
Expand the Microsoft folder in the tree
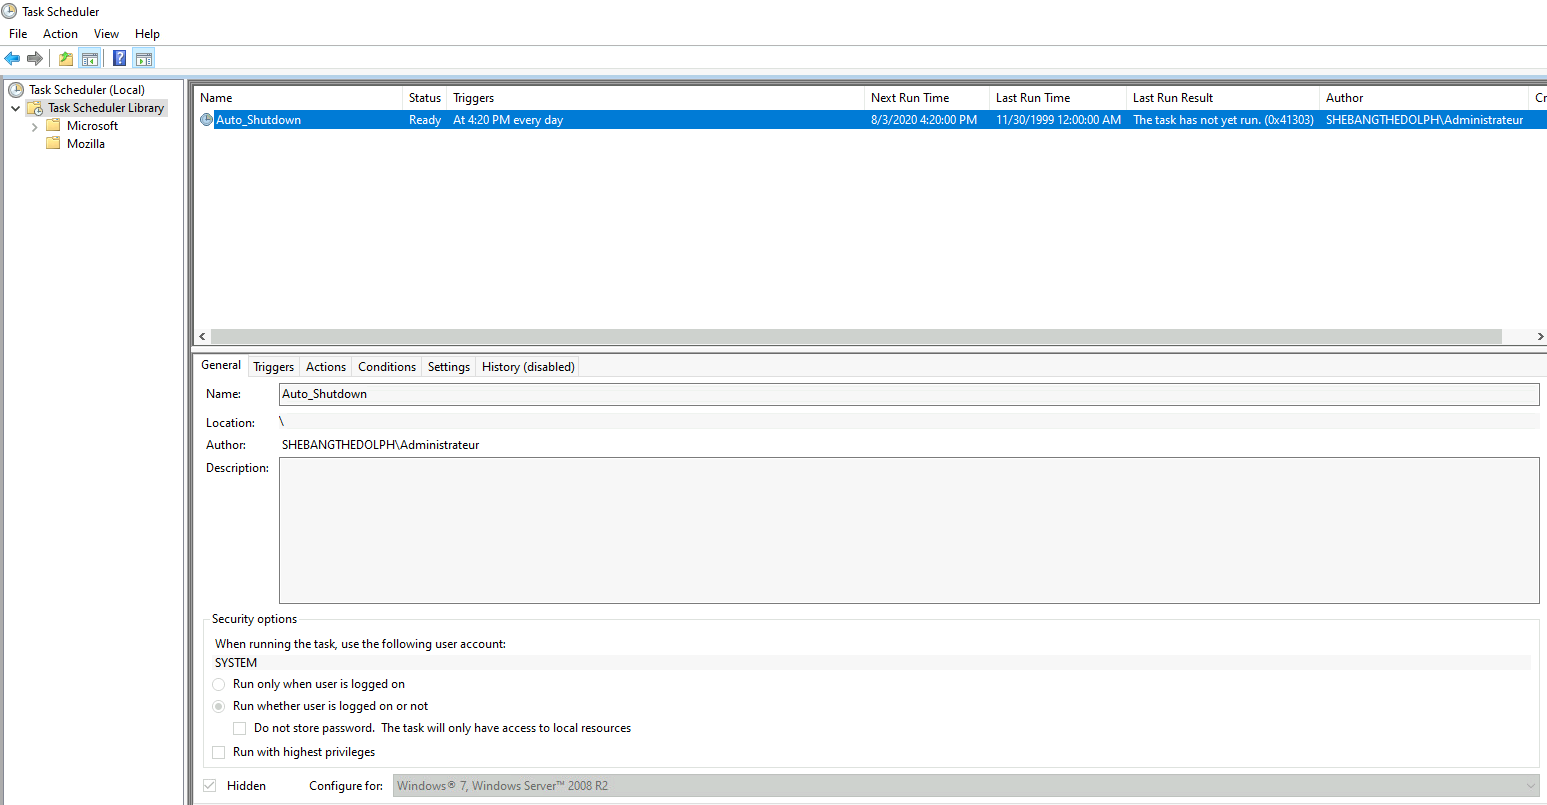34,125
